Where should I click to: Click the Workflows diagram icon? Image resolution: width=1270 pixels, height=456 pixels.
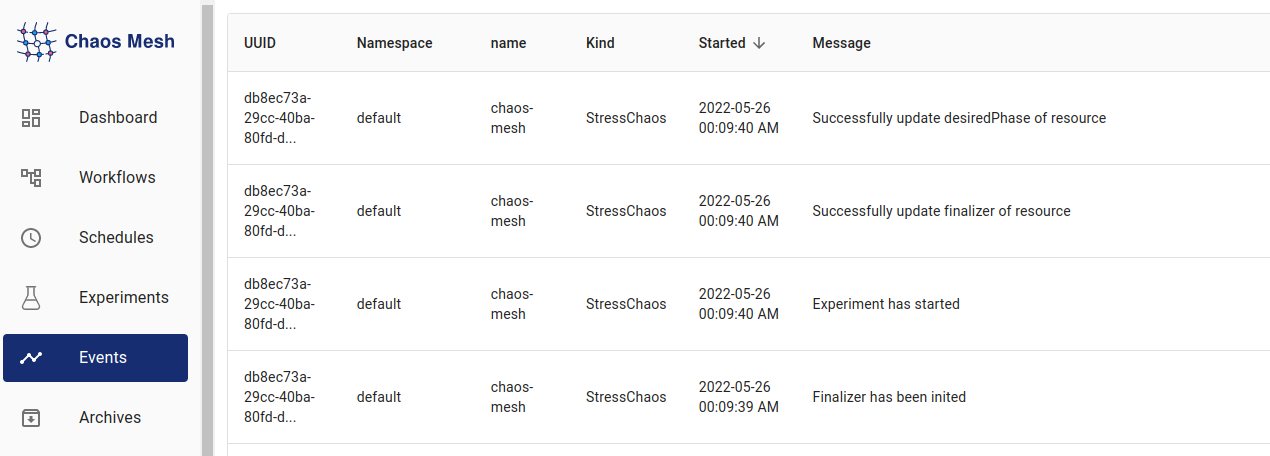point(31,178)
